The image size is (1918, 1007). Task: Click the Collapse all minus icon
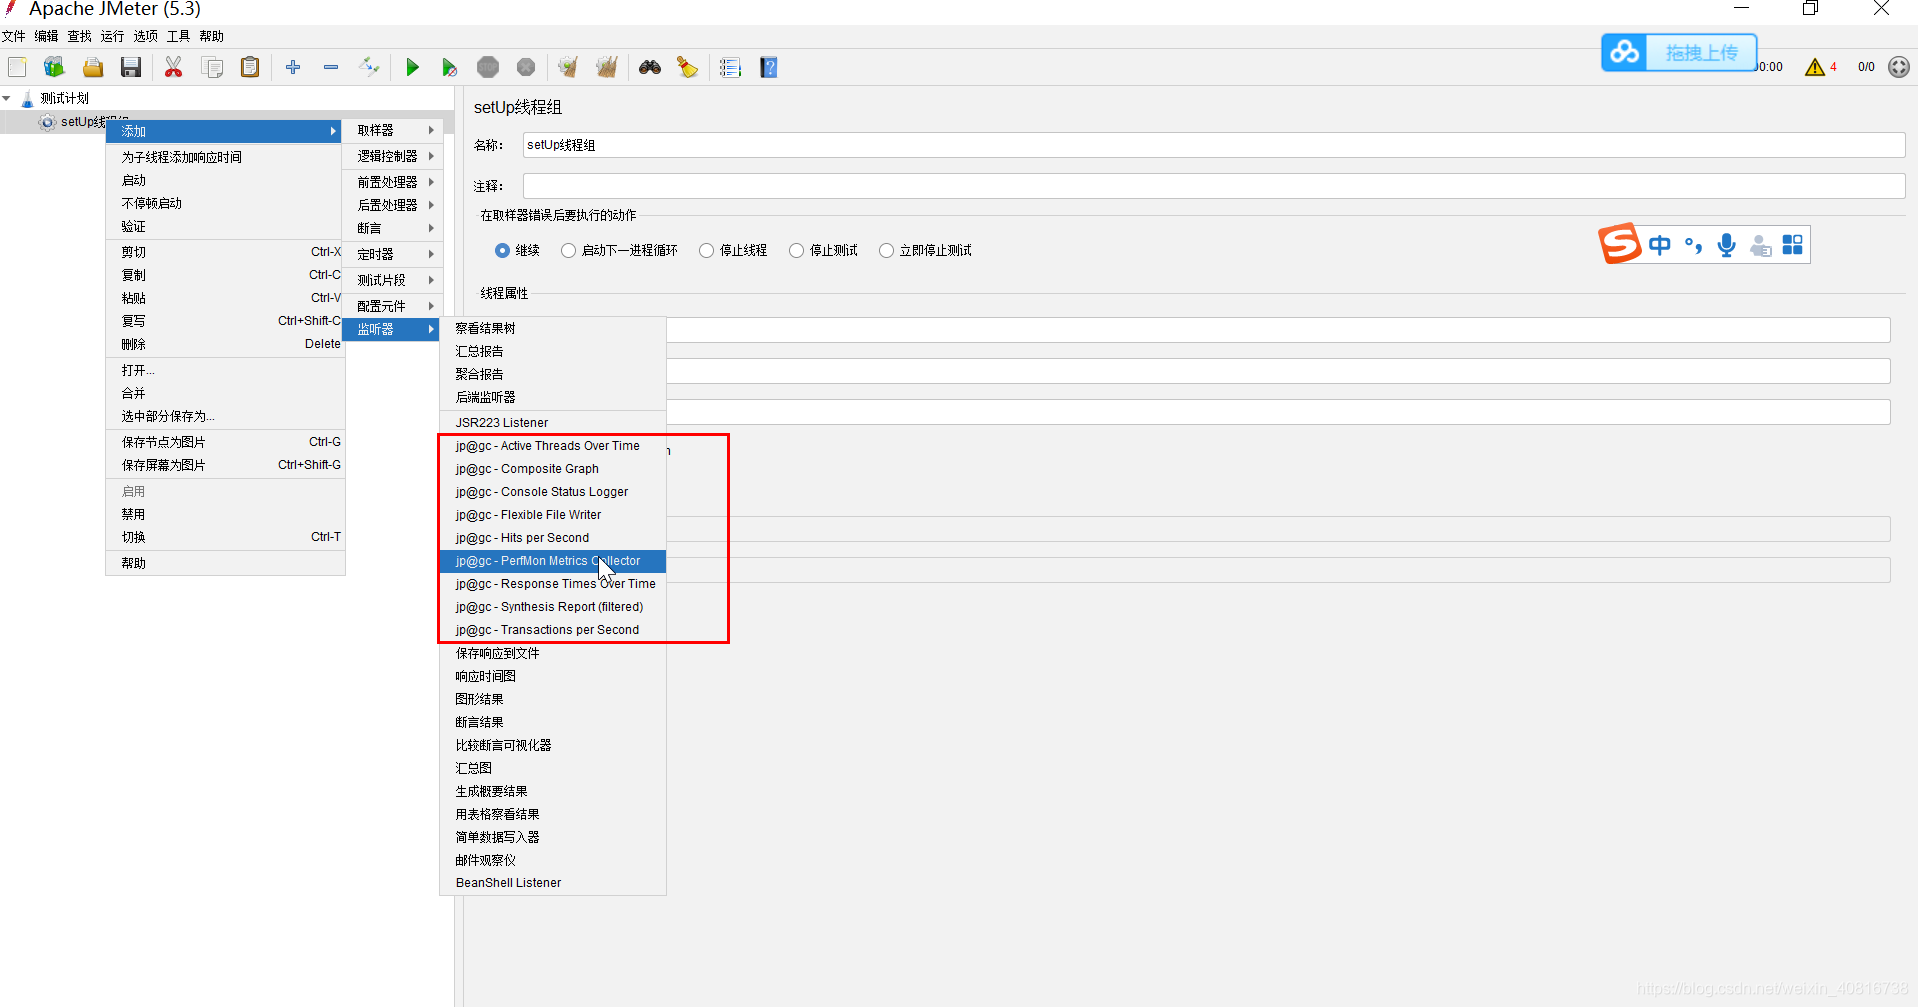331,67
